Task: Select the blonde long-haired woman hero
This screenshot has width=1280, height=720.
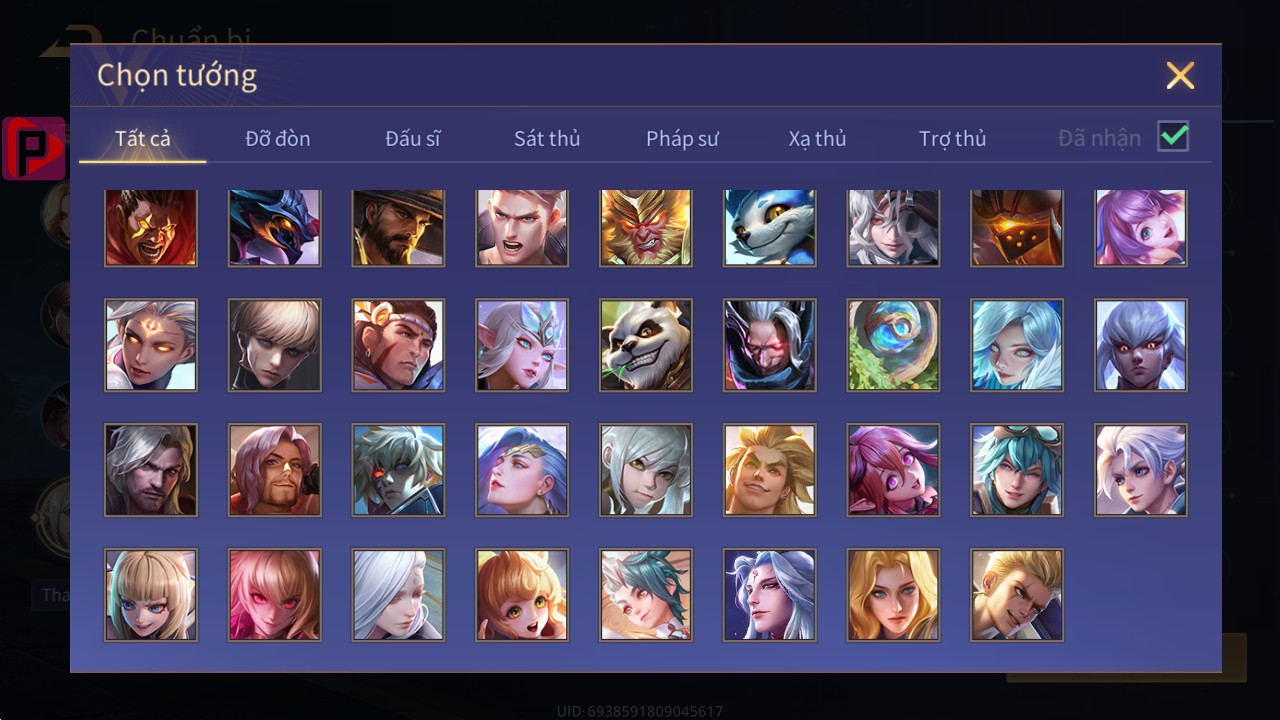Action: click(x=893, y=595)
